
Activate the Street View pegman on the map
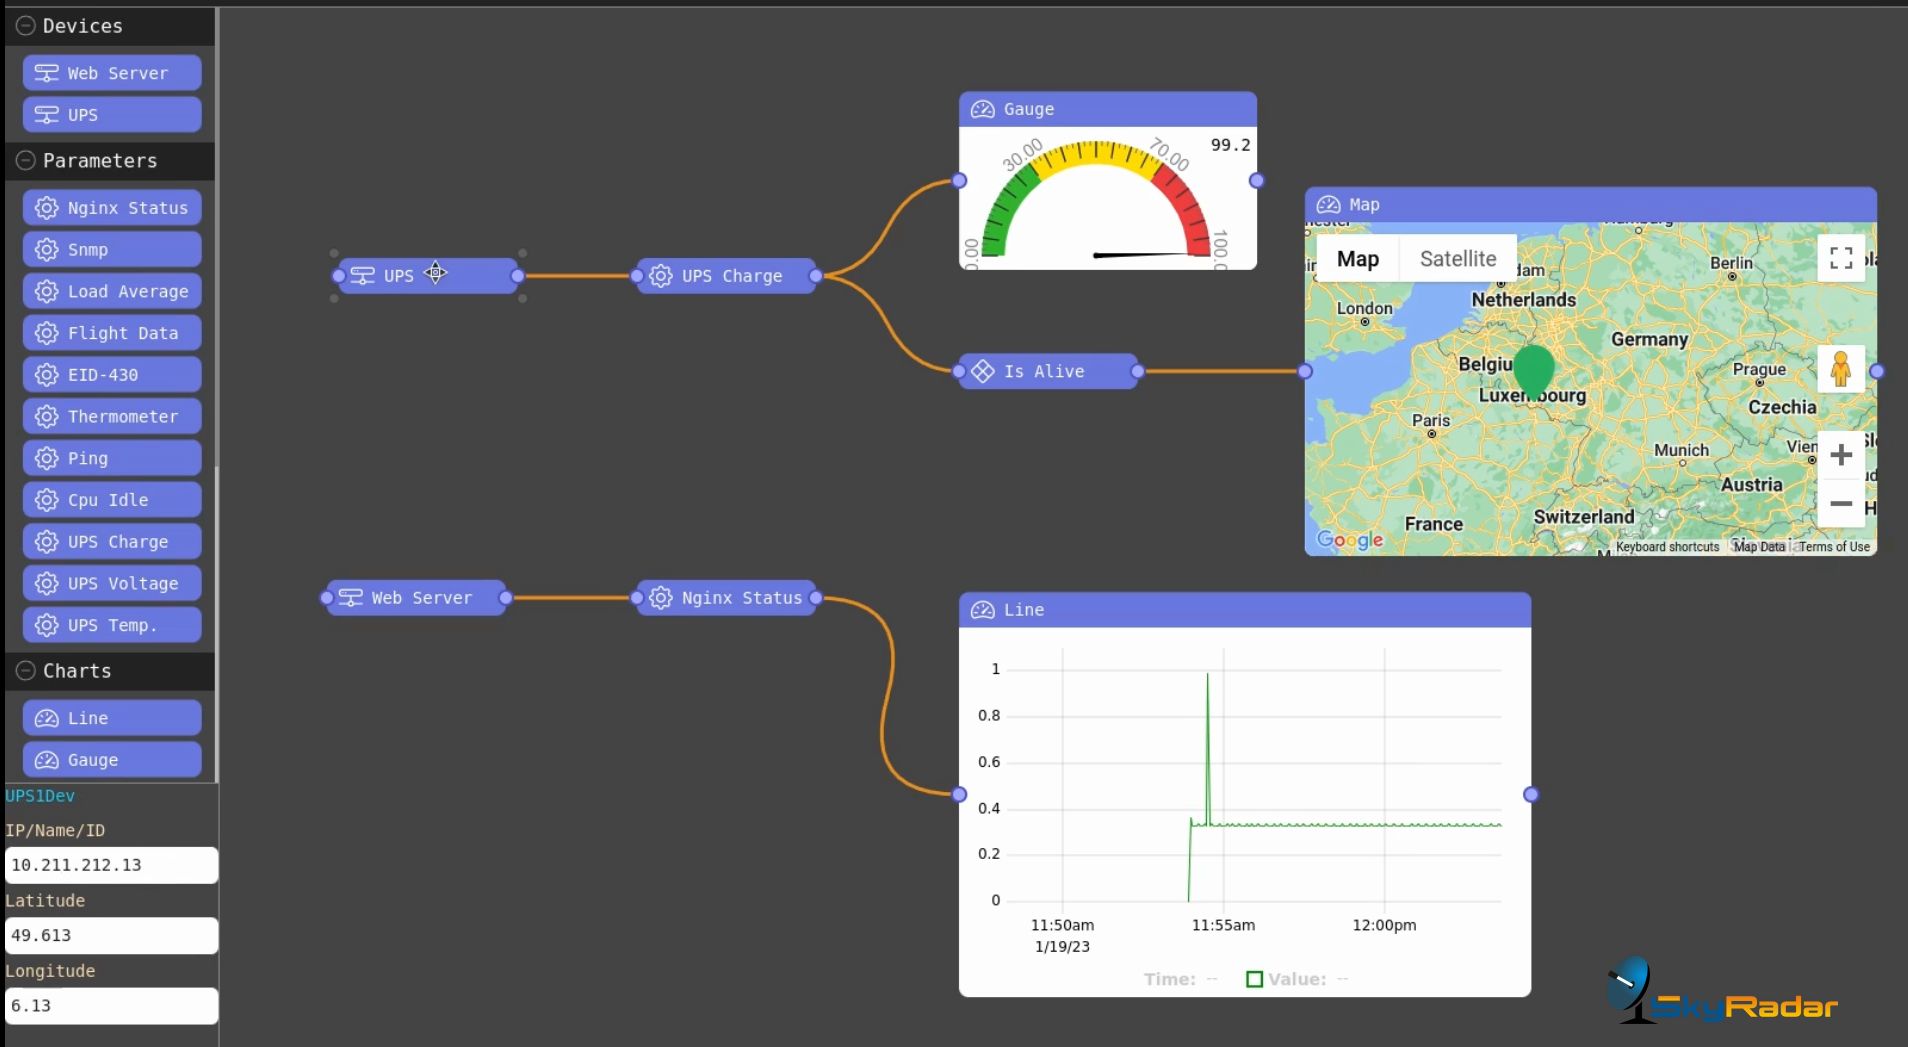point(1841,369)
